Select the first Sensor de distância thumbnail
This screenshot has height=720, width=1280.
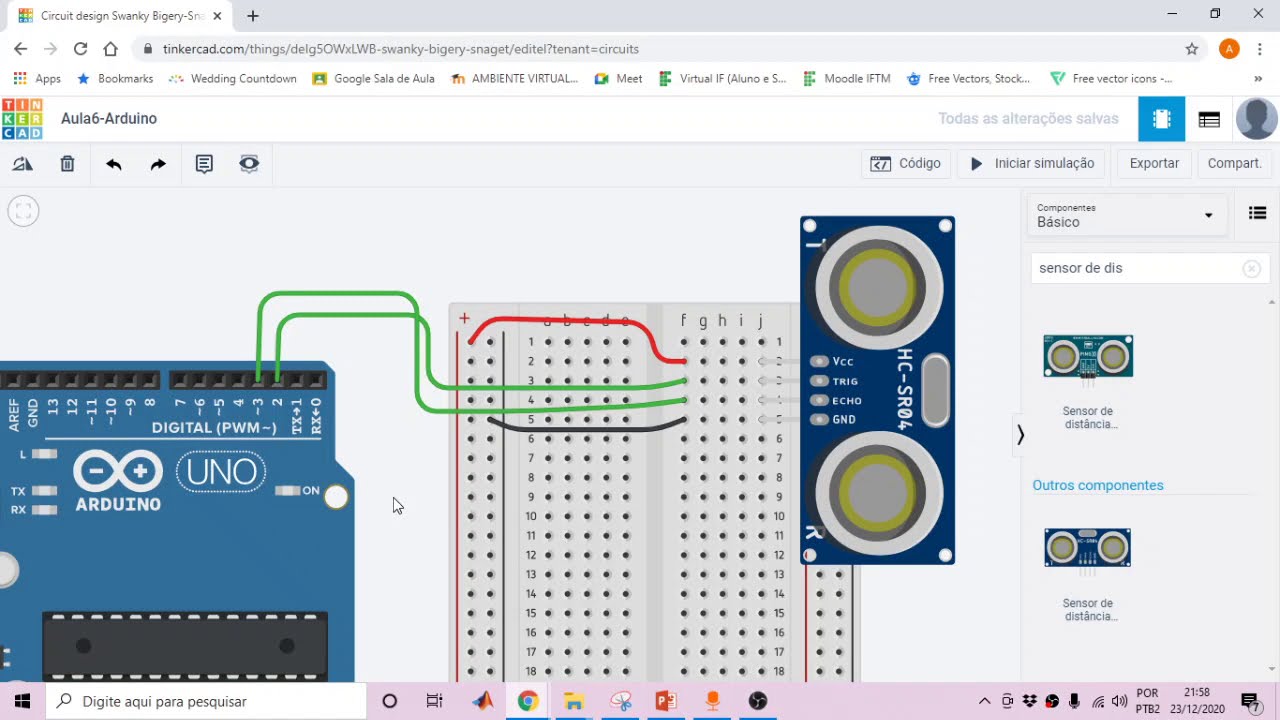tap(1088, 357)
